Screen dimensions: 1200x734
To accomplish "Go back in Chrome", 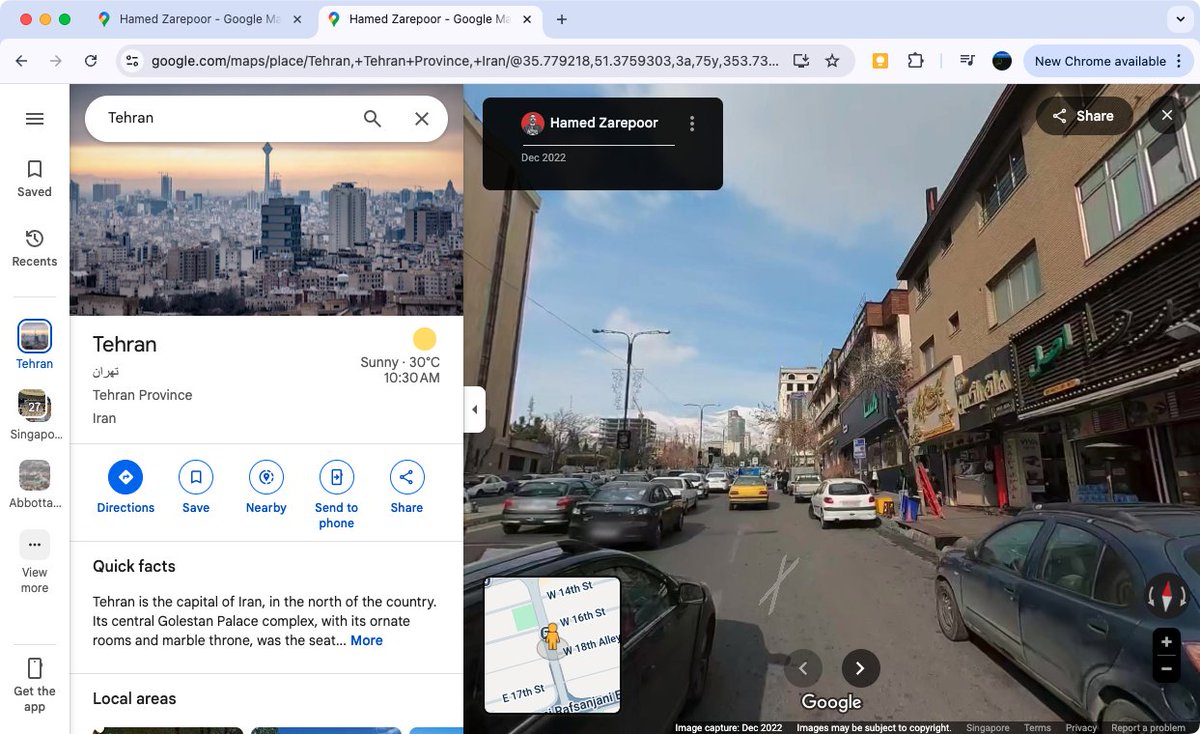I will (21, 61).
